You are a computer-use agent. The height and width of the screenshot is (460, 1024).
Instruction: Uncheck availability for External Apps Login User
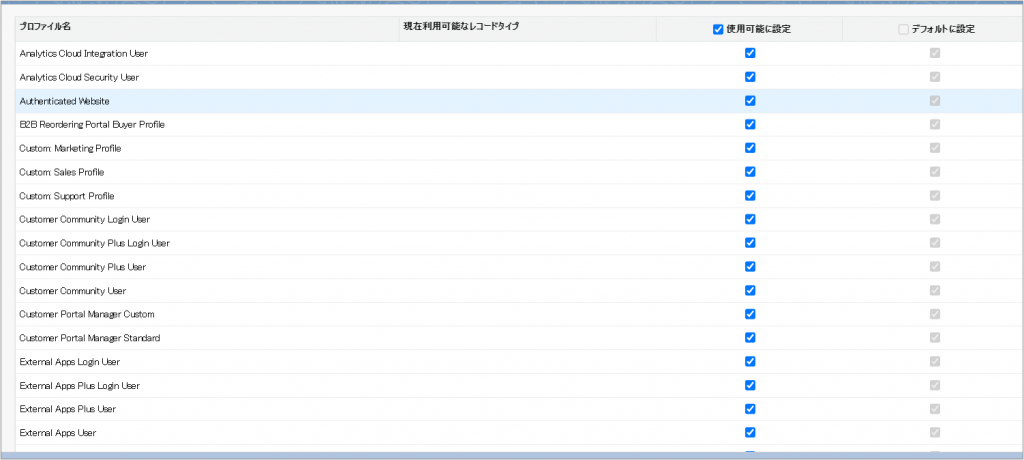tap(750, 361)
